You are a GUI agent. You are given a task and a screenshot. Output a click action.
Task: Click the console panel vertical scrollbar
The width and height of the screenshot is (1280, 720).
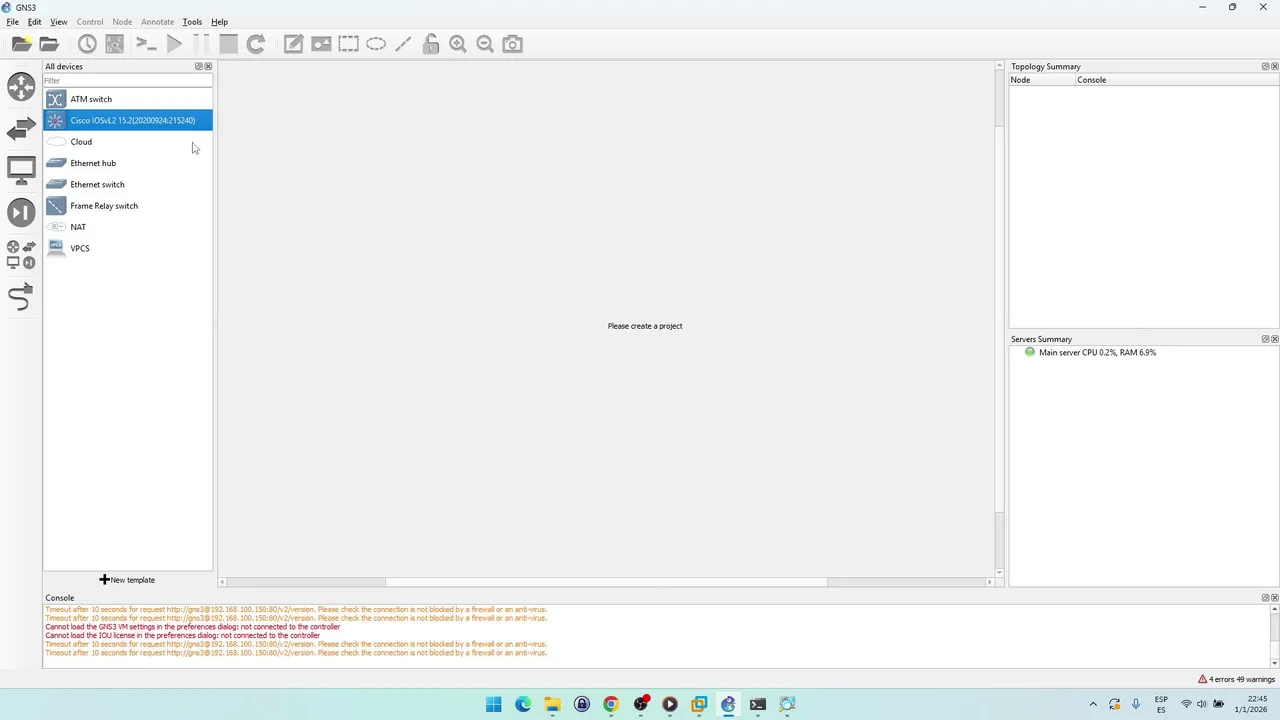(1274, 637)
